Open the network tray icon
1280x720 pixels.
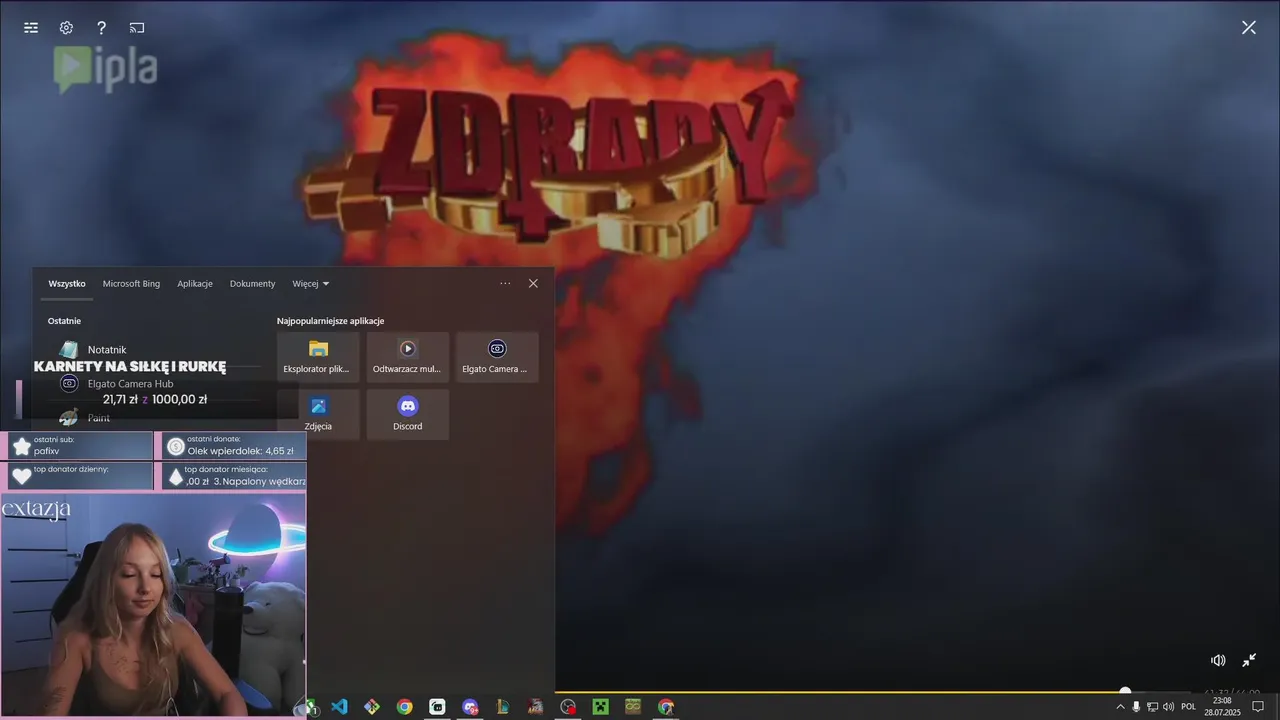point(1152,706)
